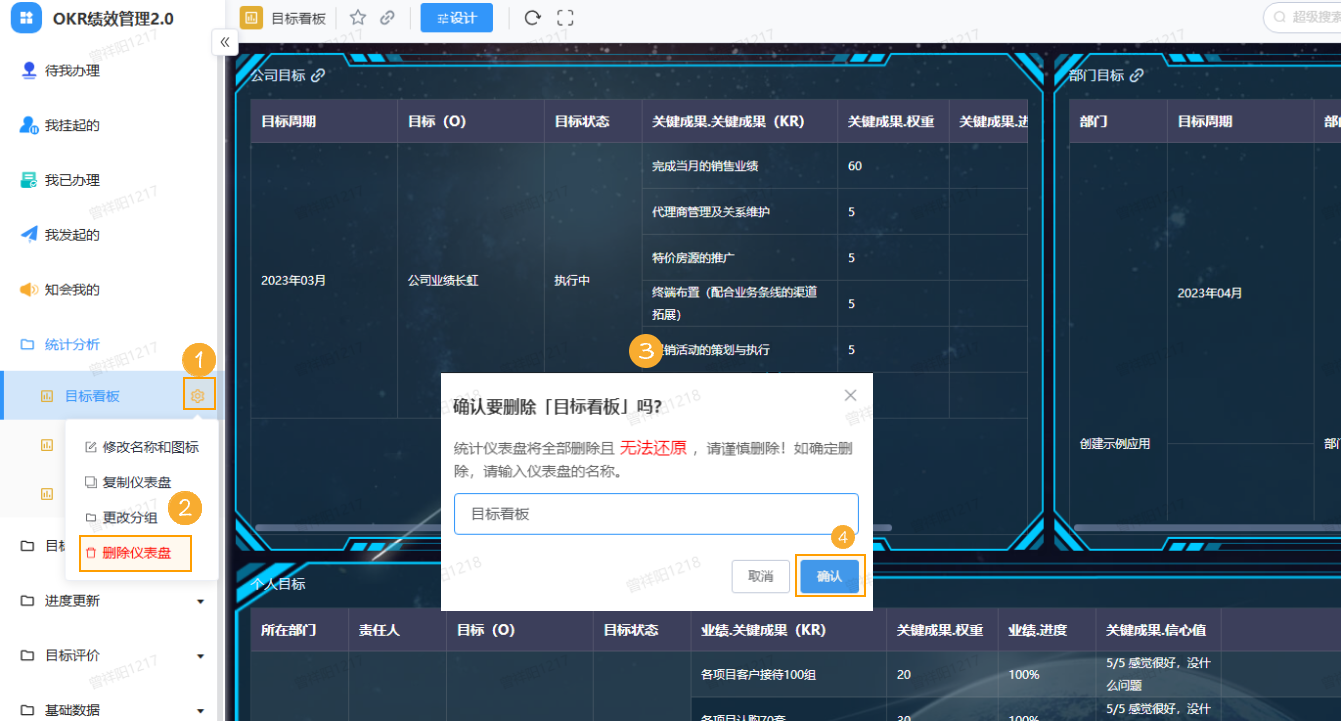
Task: Click the 部门目标 panel link icon
Action: pos(1137,74)
